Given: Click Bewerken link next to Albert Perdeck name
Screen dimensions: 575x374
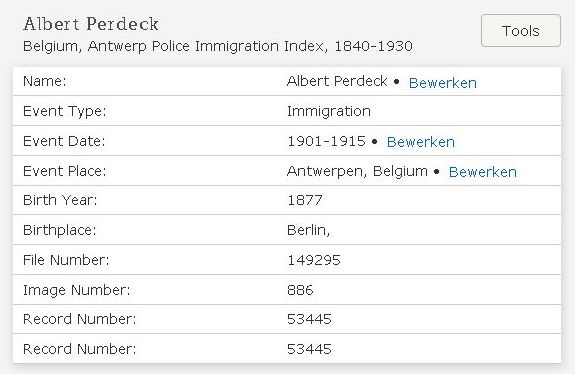Looking at the screenshot, I should [443, 83].
